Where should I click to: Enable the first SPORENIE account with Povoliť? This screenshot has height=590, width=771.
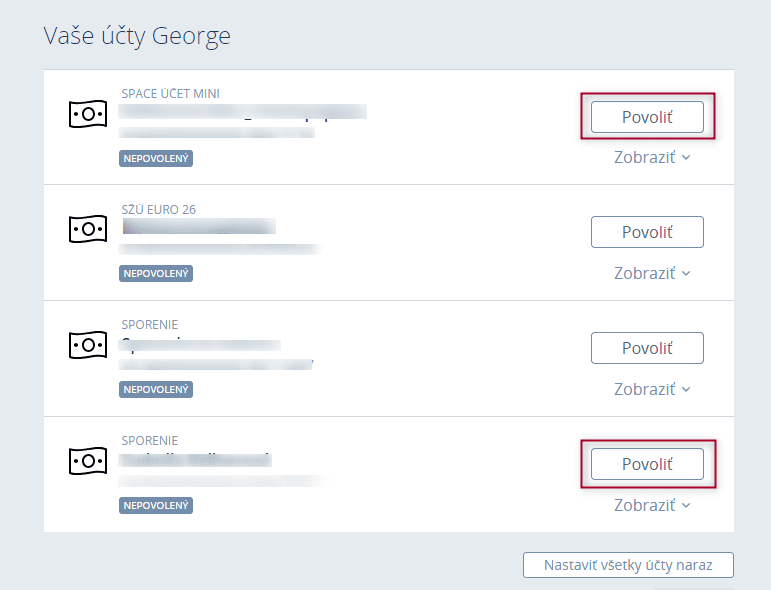(647, 348)
